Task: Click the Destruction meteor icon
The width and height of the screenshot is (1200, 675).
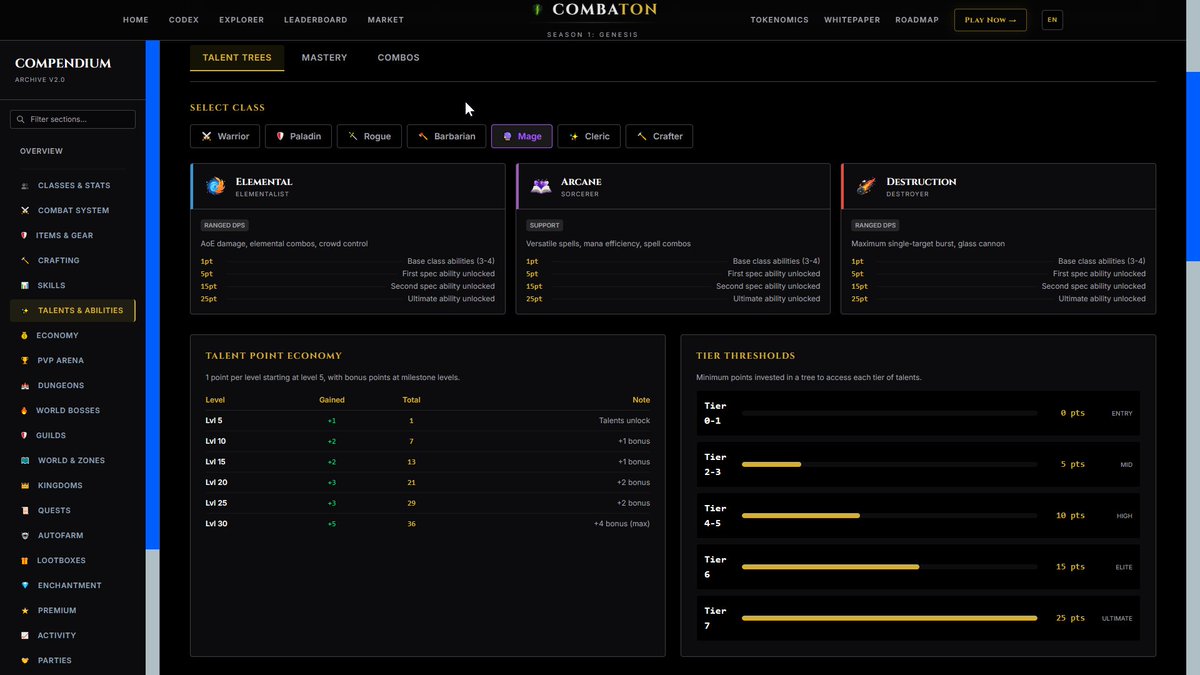Action: 866,186
